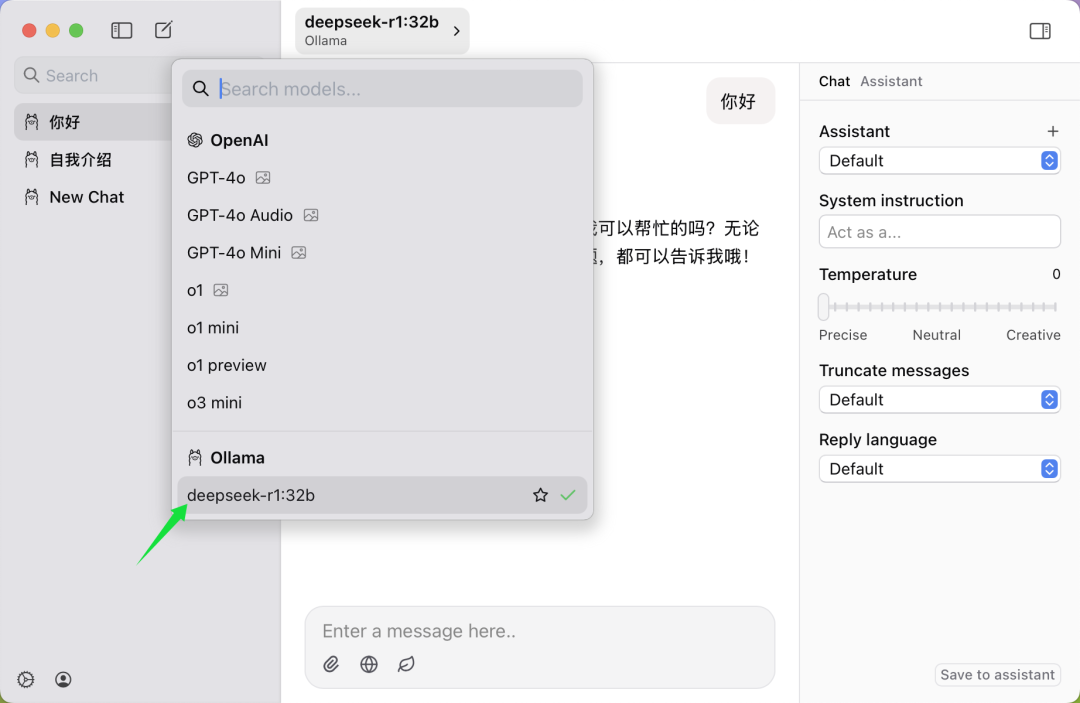Click llama icon beside 自我介绍

(32, 160)
